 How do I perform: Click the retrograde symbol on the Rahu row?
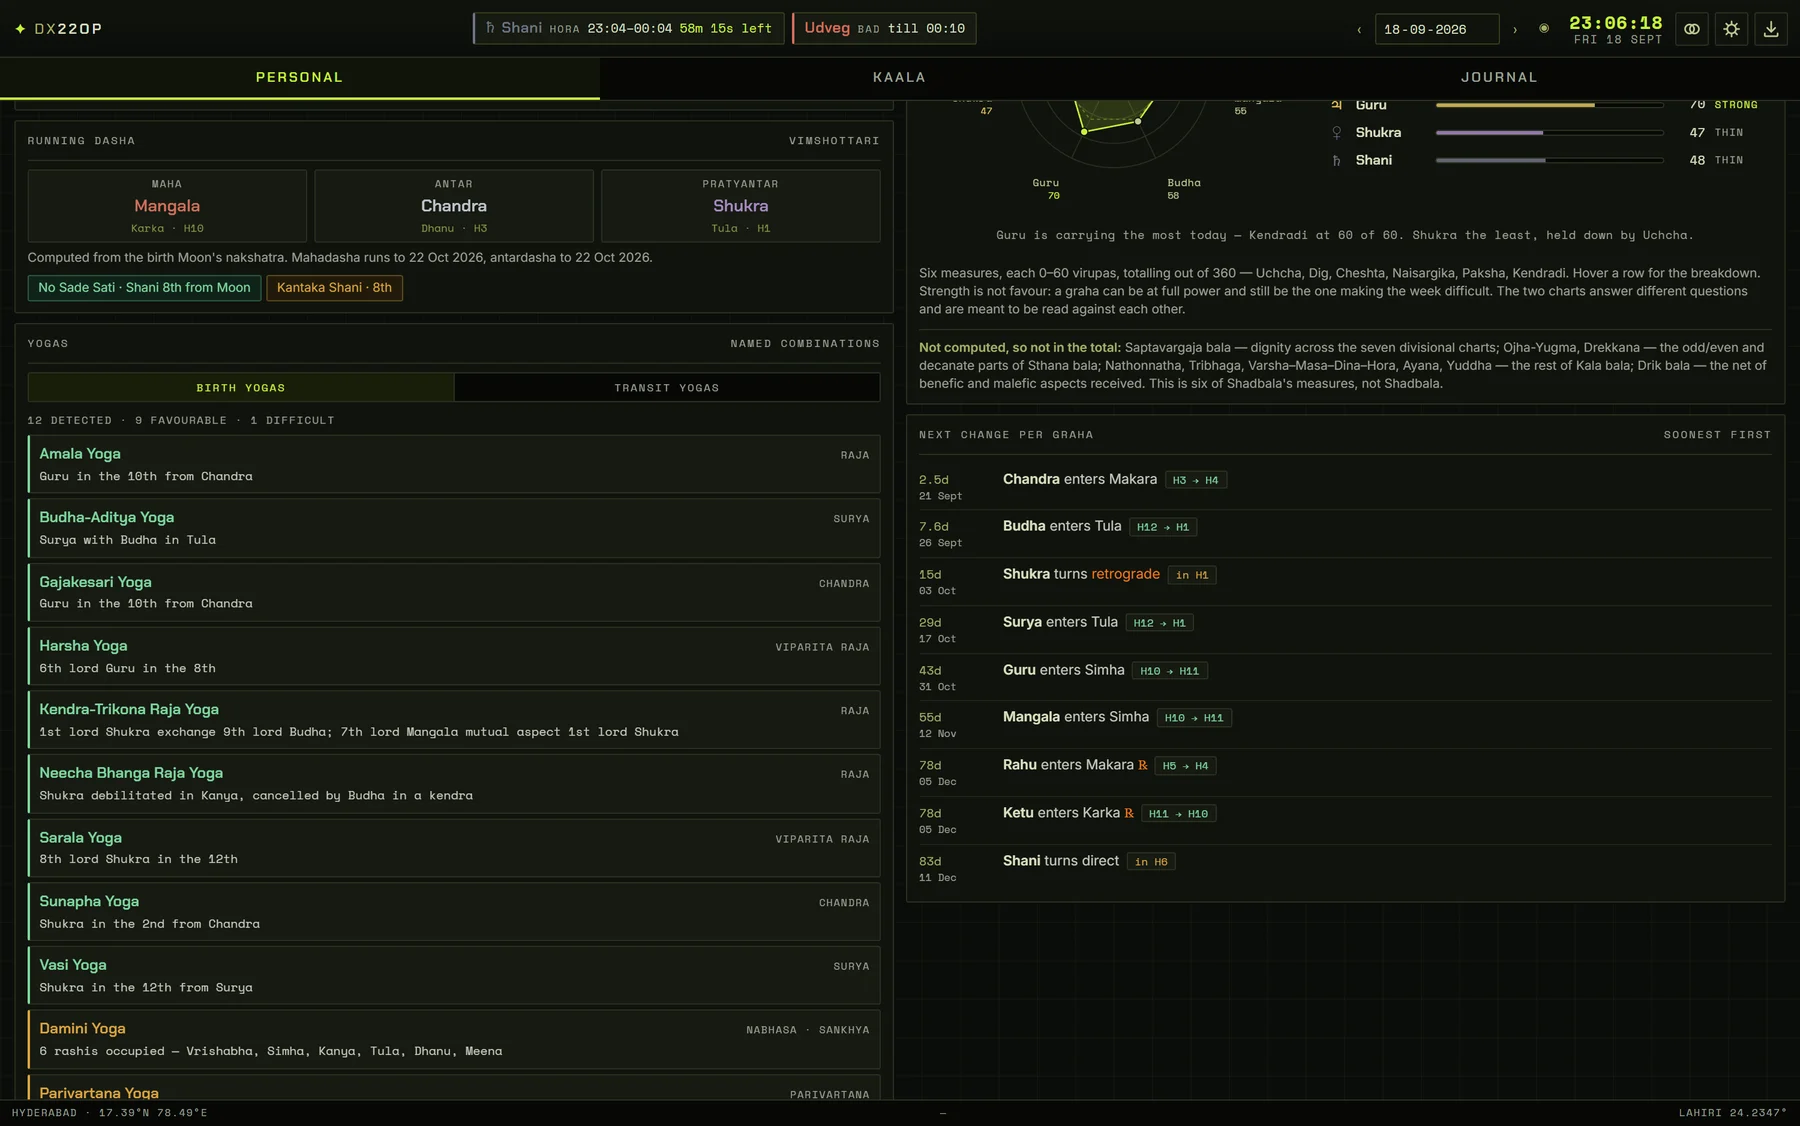(1143, 766)
